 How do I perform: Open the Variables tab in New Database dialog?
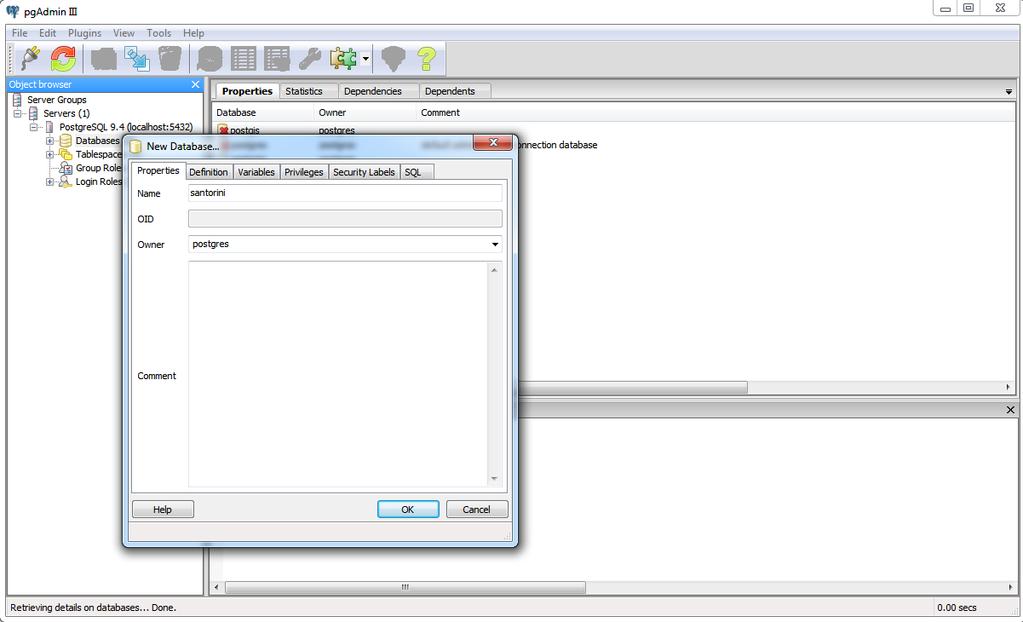coord(256,172)
